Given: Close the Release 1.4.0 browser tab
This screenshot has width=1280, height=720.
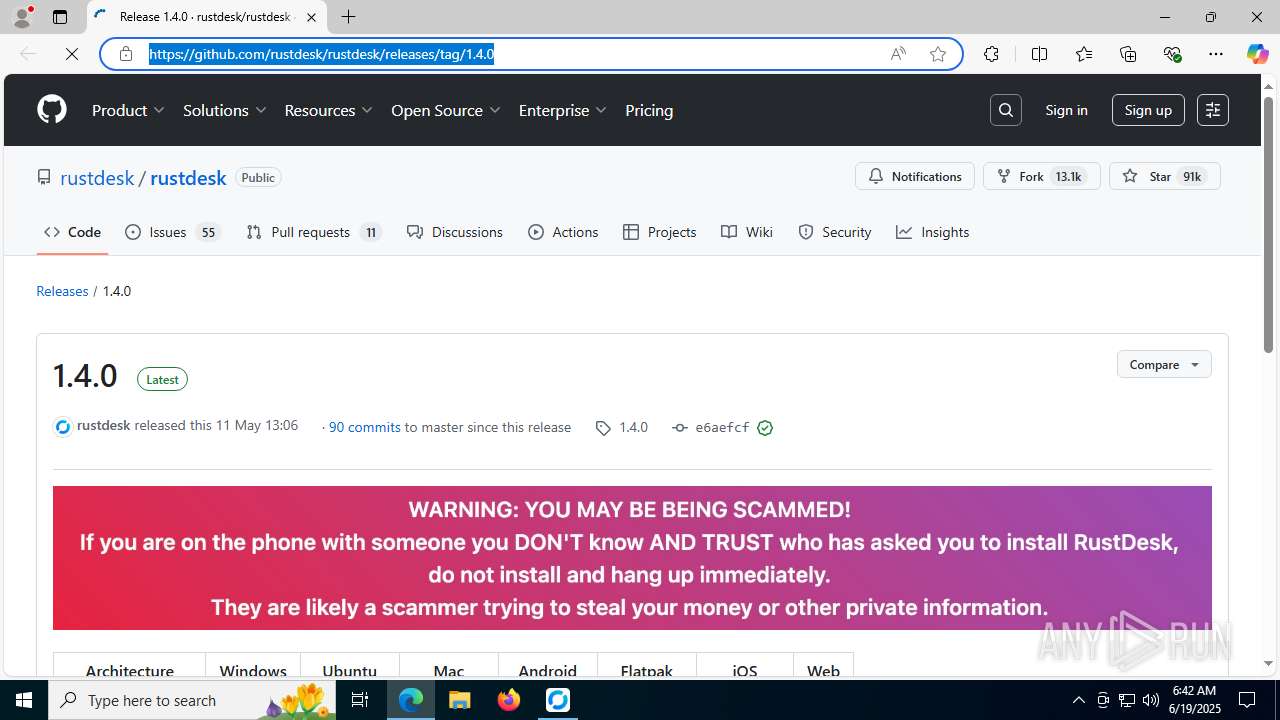Looking at the screenshot, I should click(311, 17).
